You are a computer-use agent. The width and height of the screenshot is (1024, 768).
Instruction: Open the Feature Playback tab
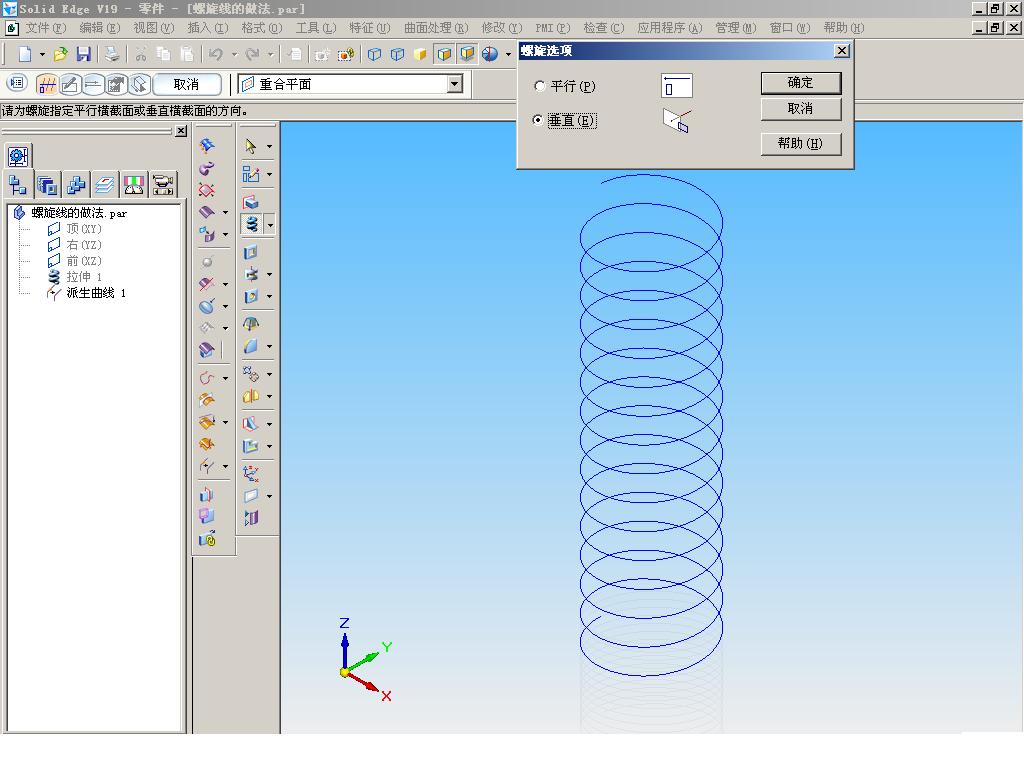(163, 185)
